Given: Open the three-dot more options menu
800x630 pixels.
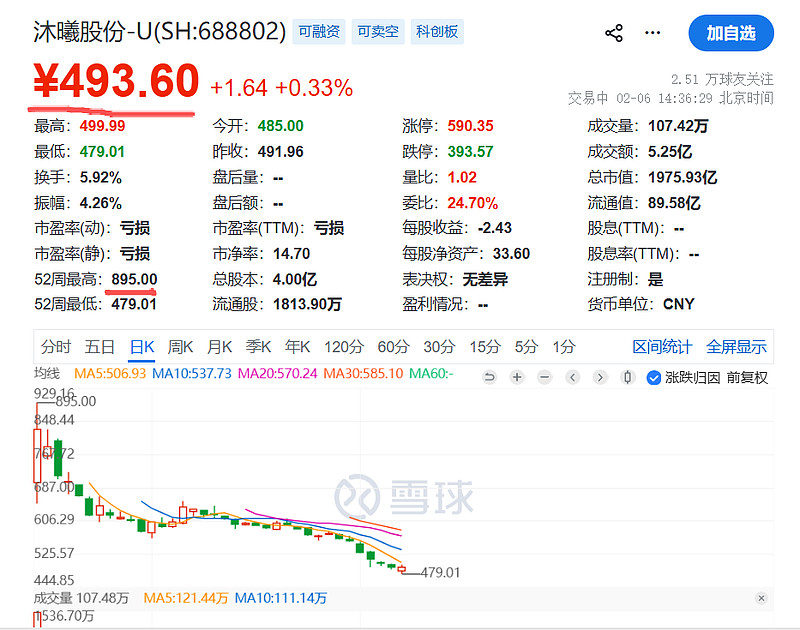Looking at the screenshot, I should tap(653, 33).
